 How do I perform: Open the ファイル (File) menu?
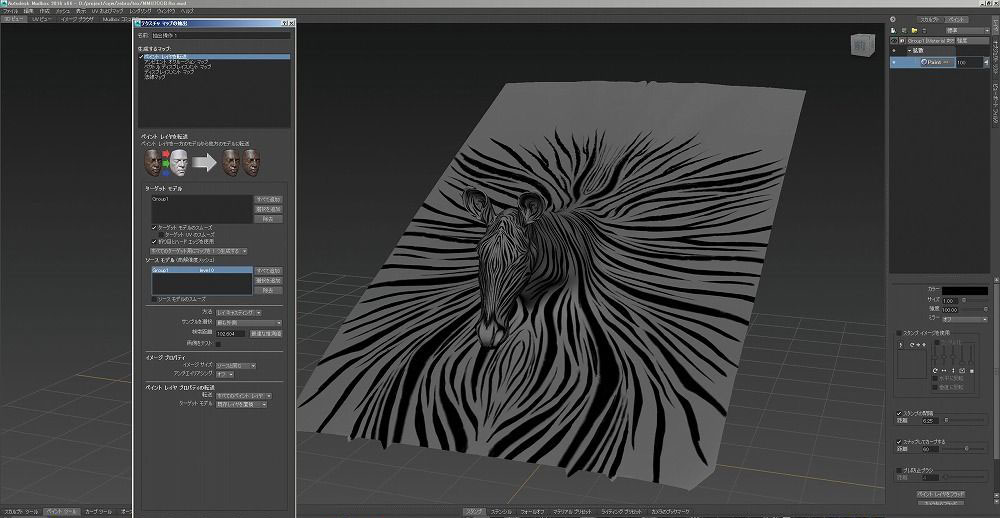click(10, 11)
